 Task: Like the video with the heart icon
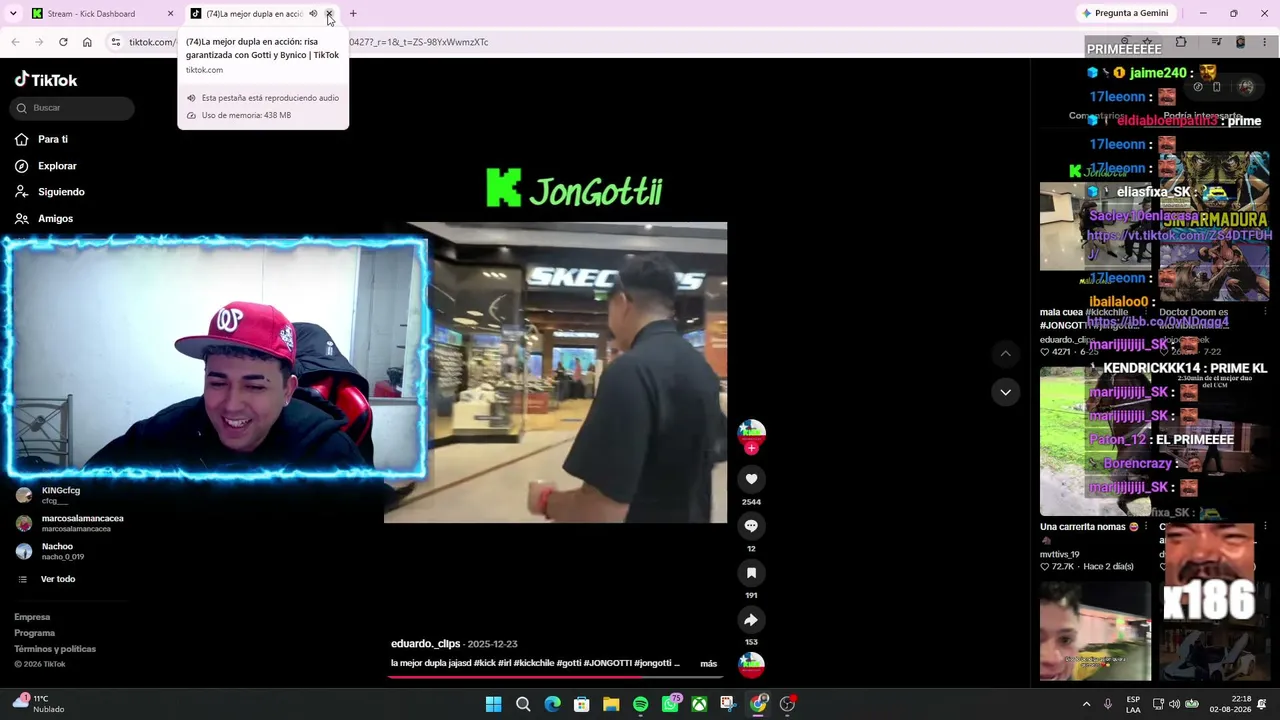(751, 479)
